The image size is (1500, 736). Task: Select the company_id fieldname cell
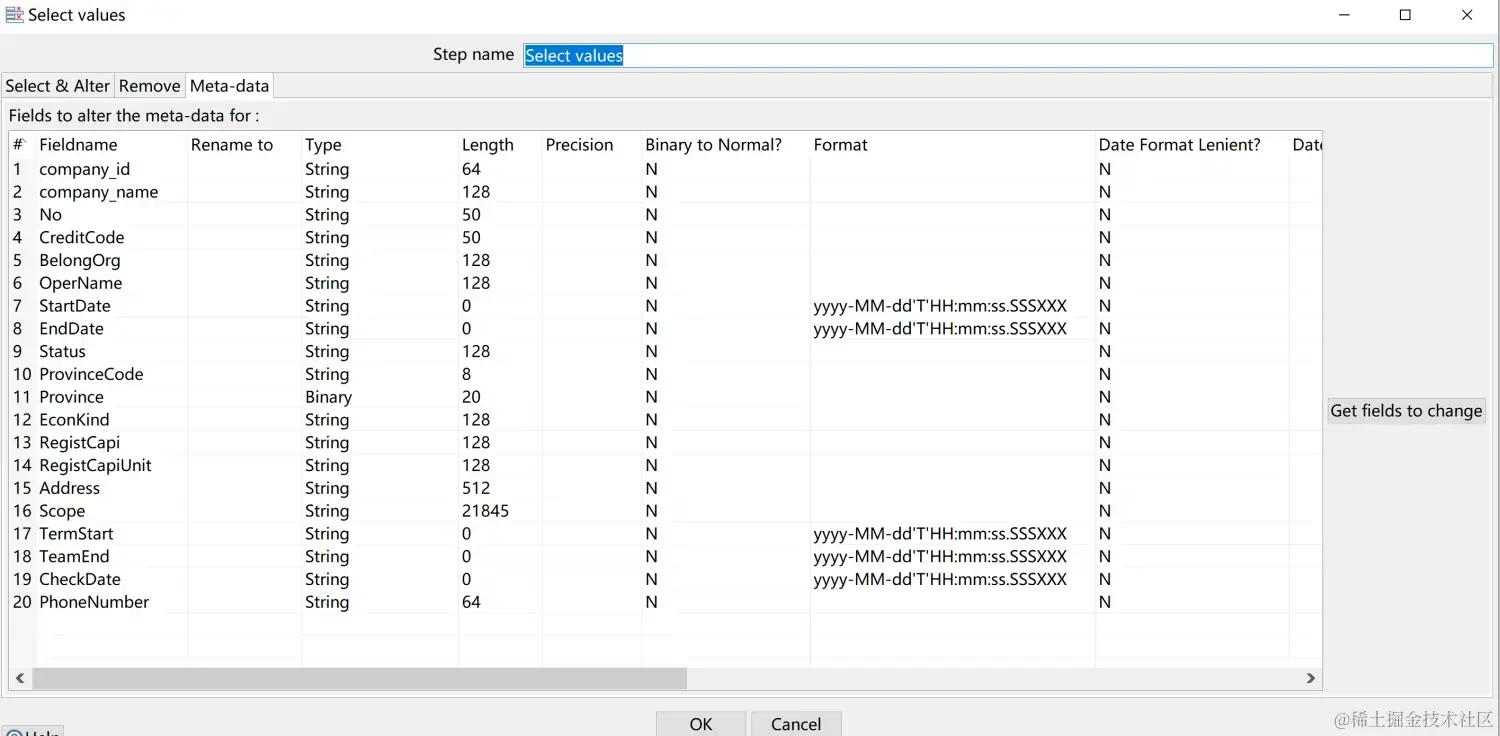[112, 169]
